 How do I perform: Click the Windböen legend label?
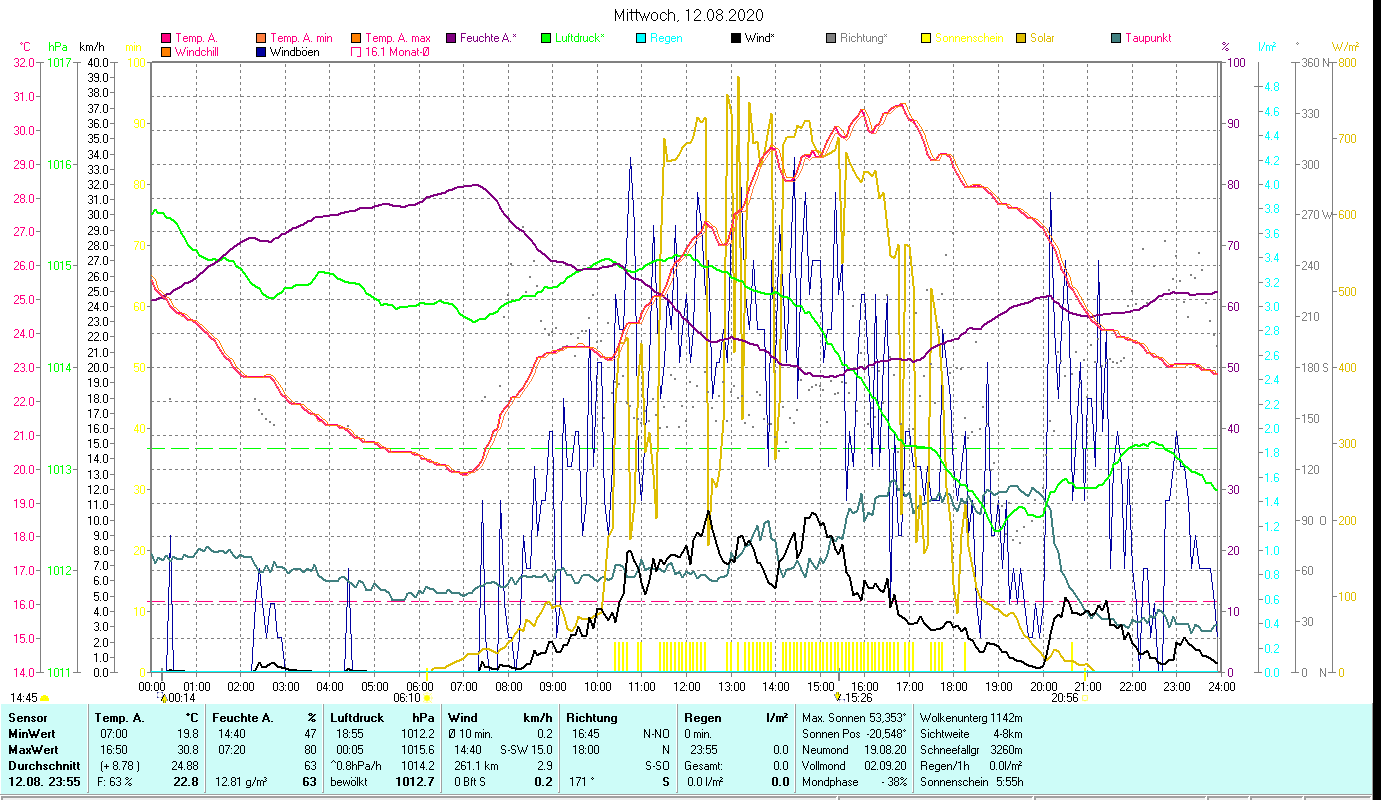point(295,52)
